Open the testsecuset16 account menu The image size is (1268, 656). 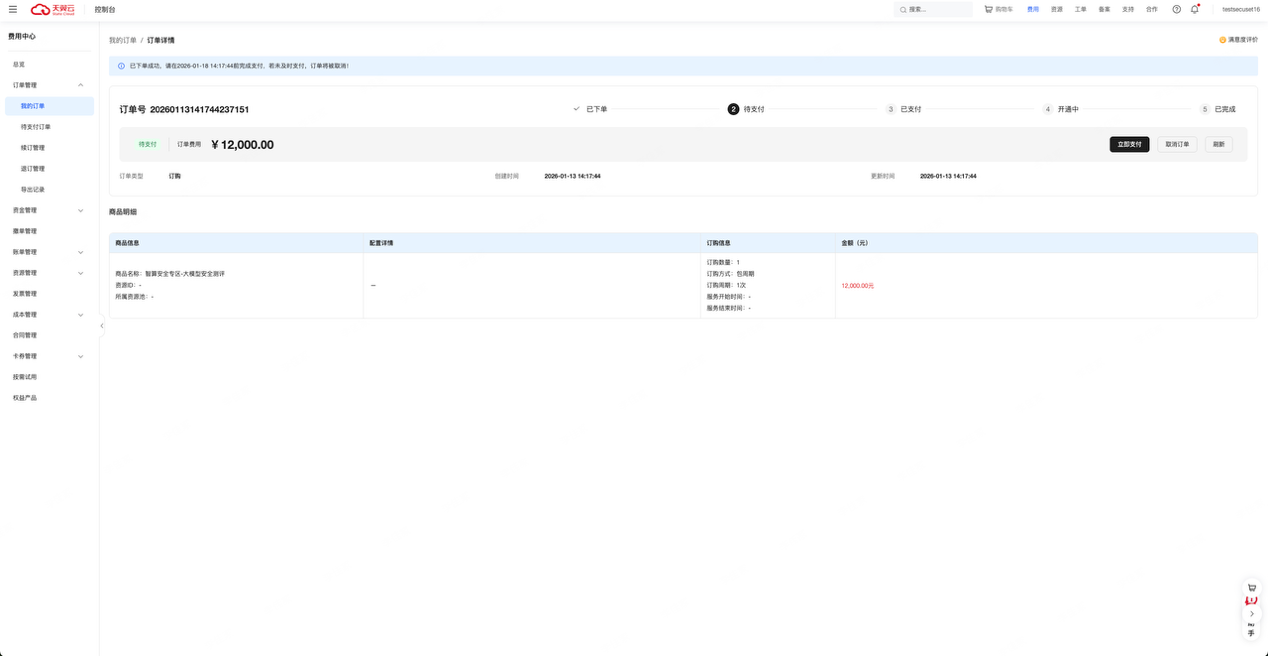pyautogui.click(x=1241, y=9)
